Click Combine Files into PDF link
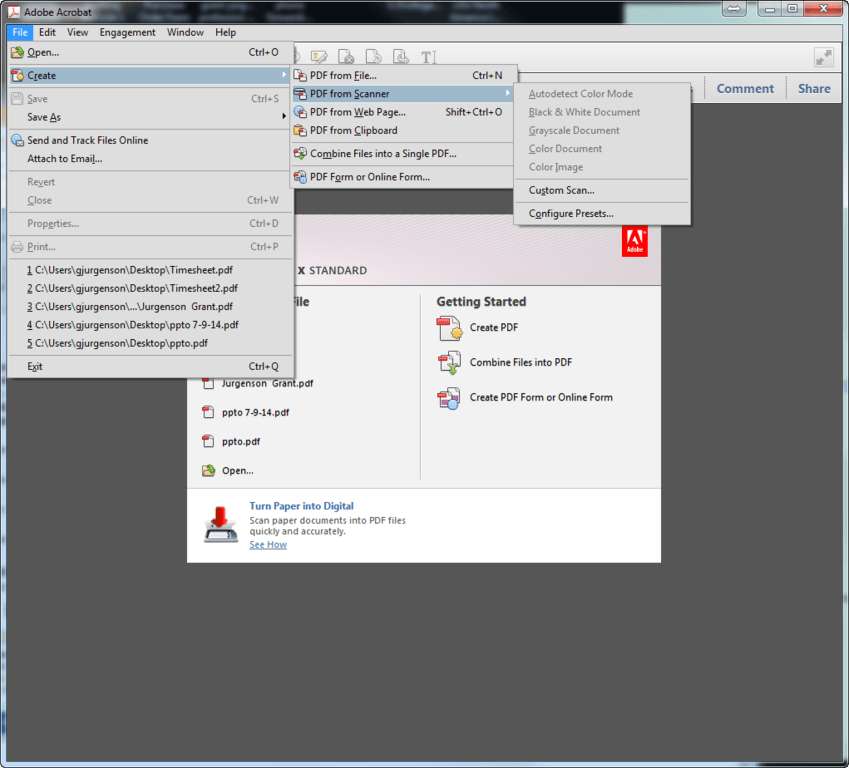 520,362
